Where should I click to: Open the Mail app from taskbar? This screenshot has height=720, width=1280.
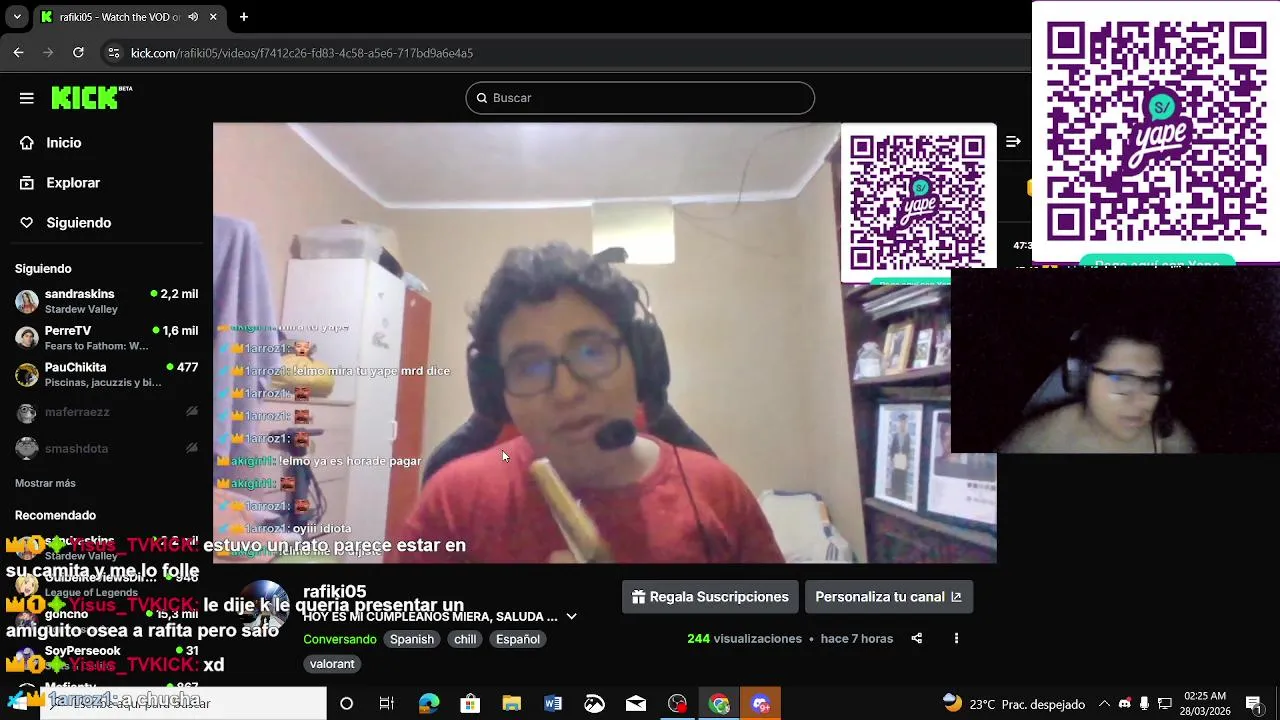pyautogui.click(x=636, y=704)
